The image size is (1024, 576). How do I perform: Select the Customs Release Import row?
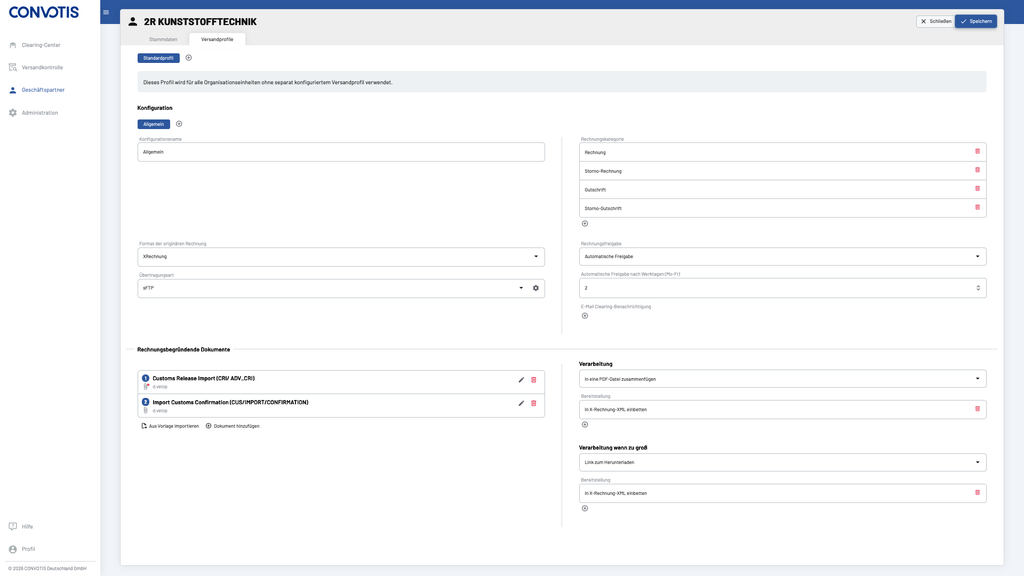click(x=341, y=382)
